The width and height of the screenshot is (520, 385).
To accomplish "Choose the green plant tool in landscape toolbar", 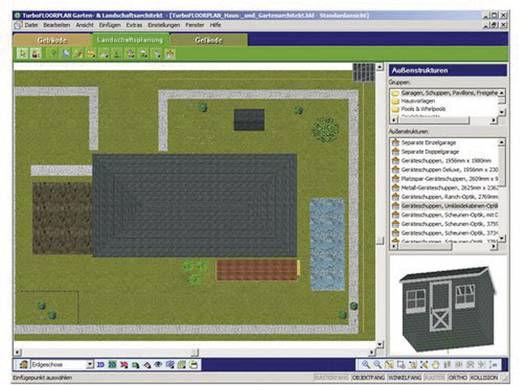I will coord(53,53).
